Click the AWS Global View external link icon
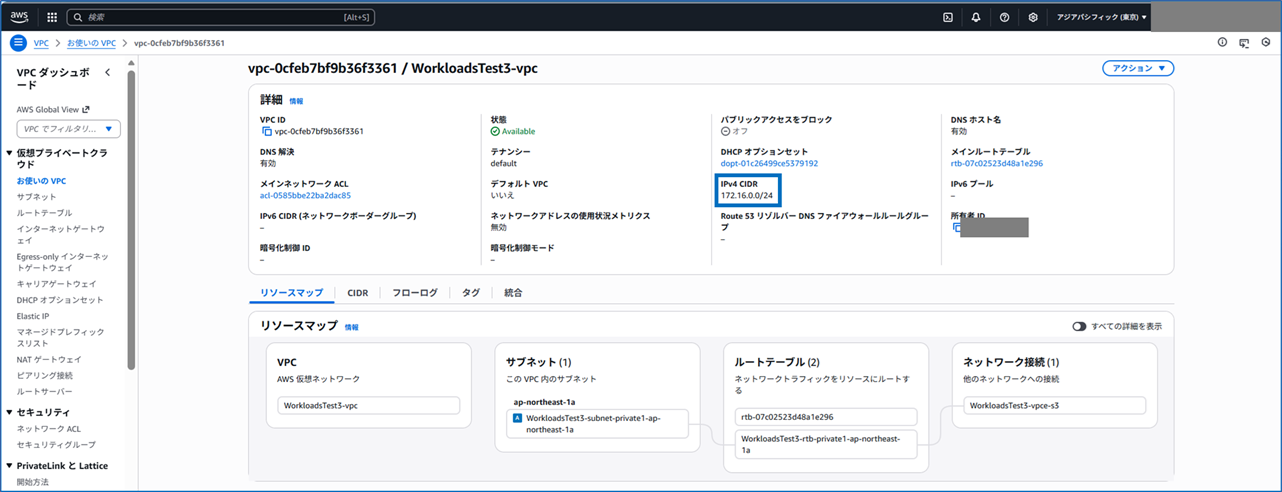 coord(86,110)
